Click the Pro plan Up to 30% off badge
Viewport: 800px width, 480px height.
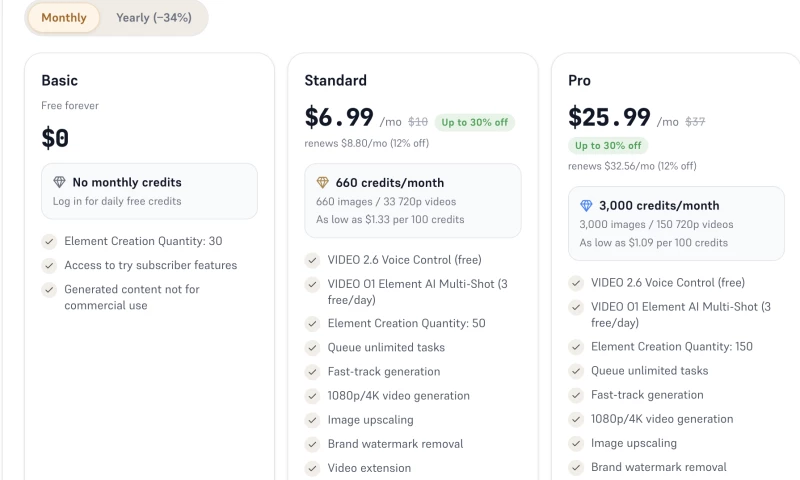point(608,145)
